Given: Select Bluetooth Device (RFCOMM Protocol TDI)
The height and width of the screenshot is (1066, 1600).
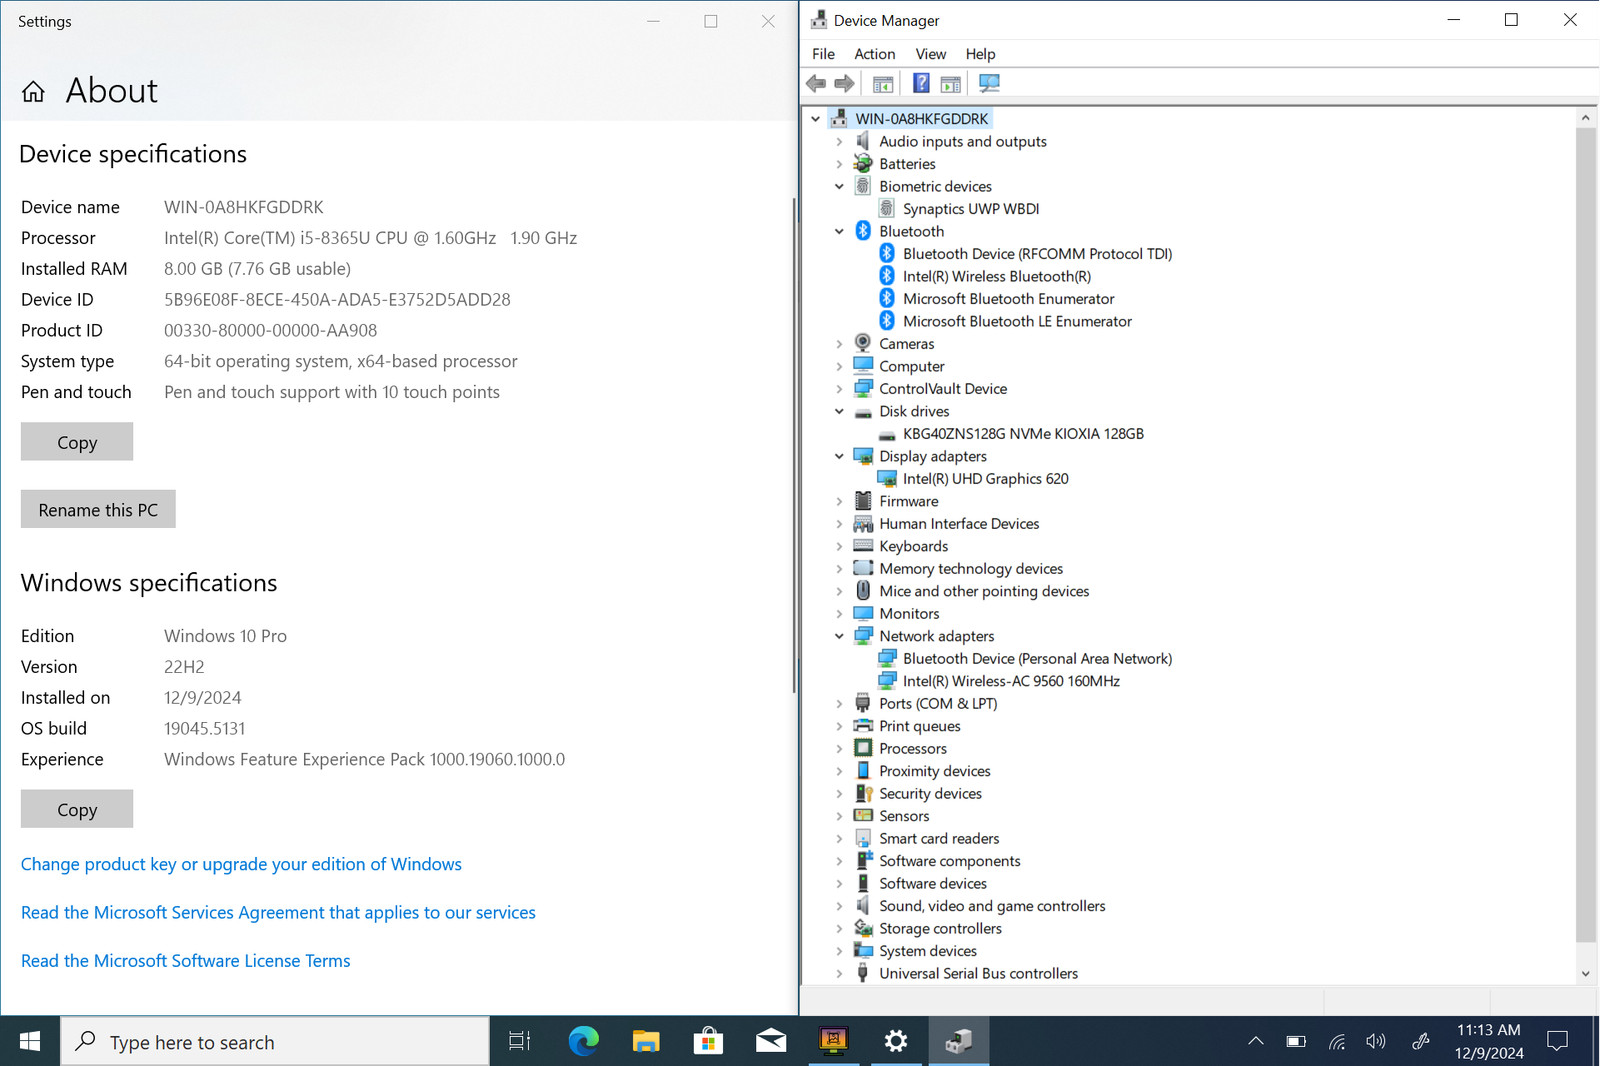Looking at the screenshot, I should (1037, 254).
